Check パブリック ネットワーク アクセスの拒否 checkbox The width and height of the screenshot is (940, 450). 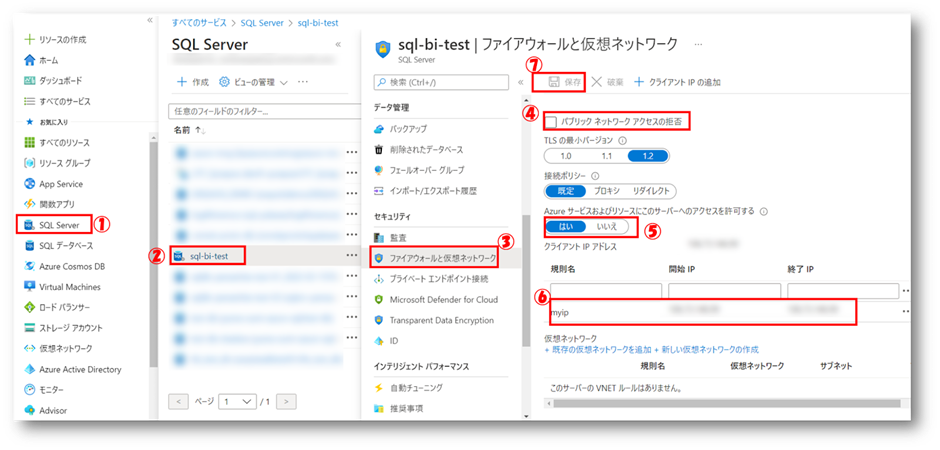(x=552, y=122)
